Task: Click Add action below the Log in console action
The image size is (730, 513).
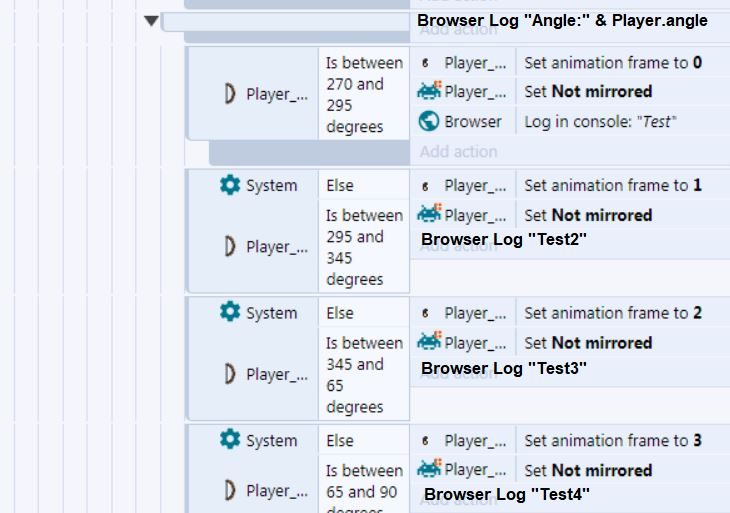Action: (x=459, y=152)
